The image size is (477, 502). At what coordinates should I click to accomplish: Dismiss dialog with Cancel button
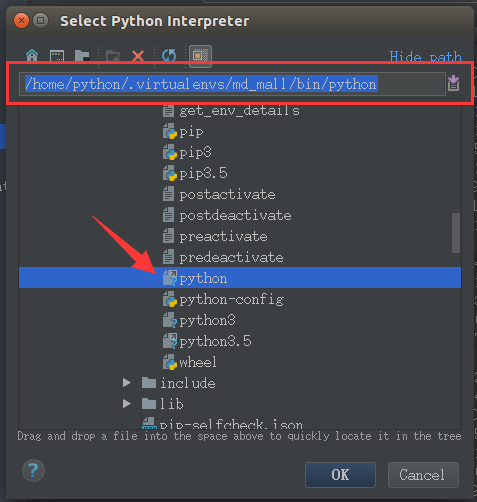423,475
